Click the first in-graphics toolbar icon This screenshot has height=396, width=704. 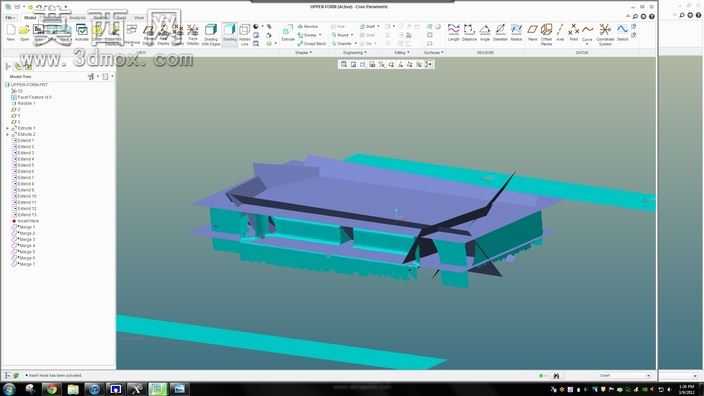(343, 65)
